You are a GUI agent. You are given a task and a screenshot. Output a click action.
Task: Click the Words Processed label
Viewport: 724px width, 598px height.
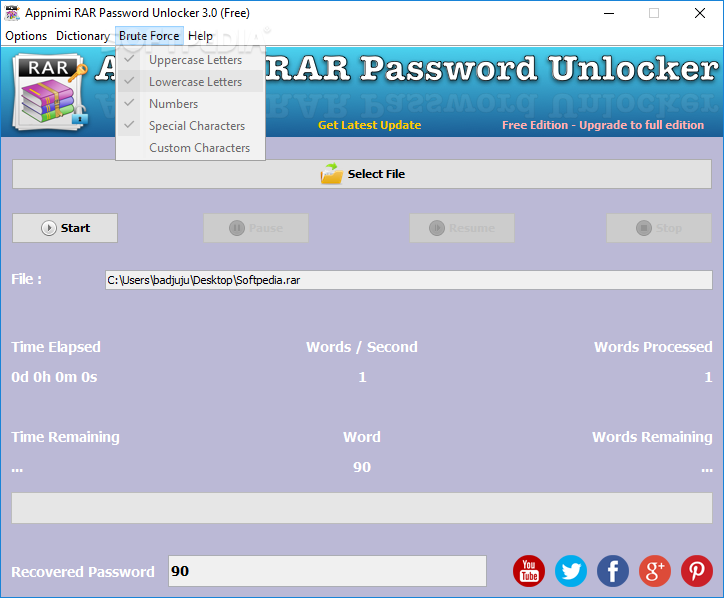coord(653,347)
